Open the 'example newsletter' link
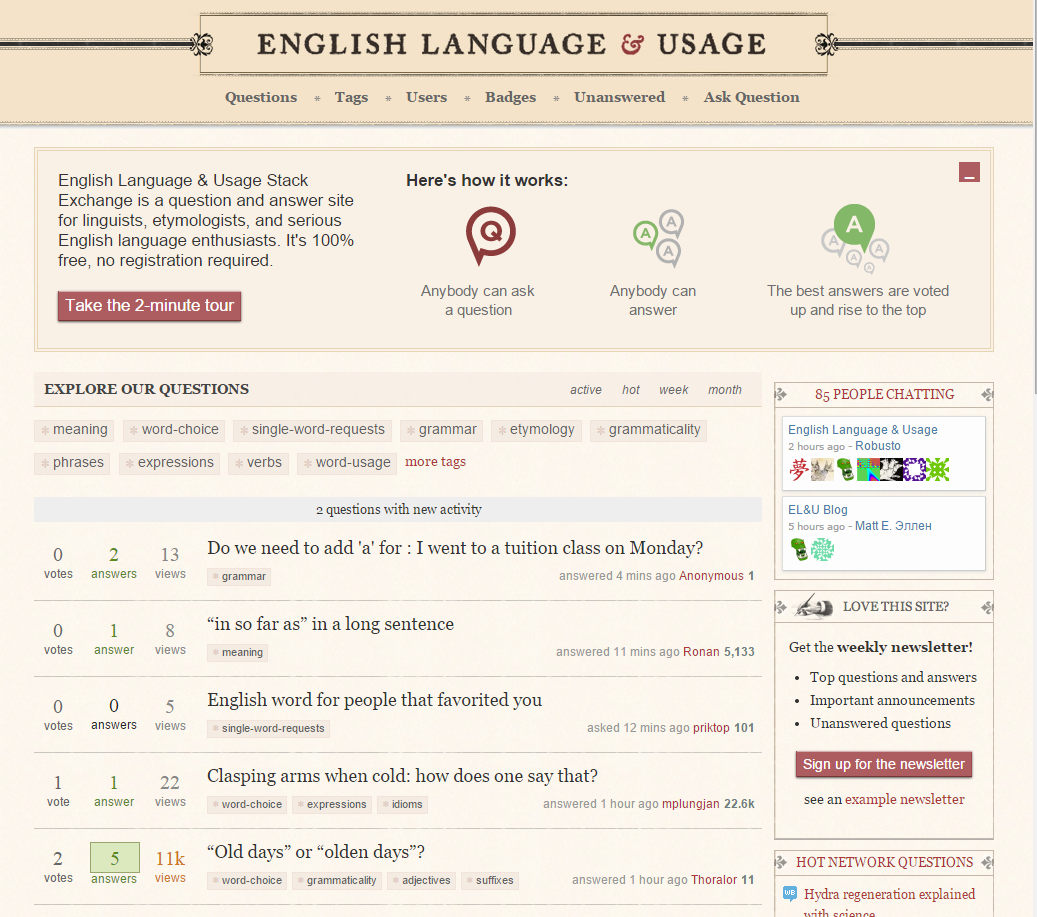The width and height of the screenshot is (1037, 917). coord(904,800)
